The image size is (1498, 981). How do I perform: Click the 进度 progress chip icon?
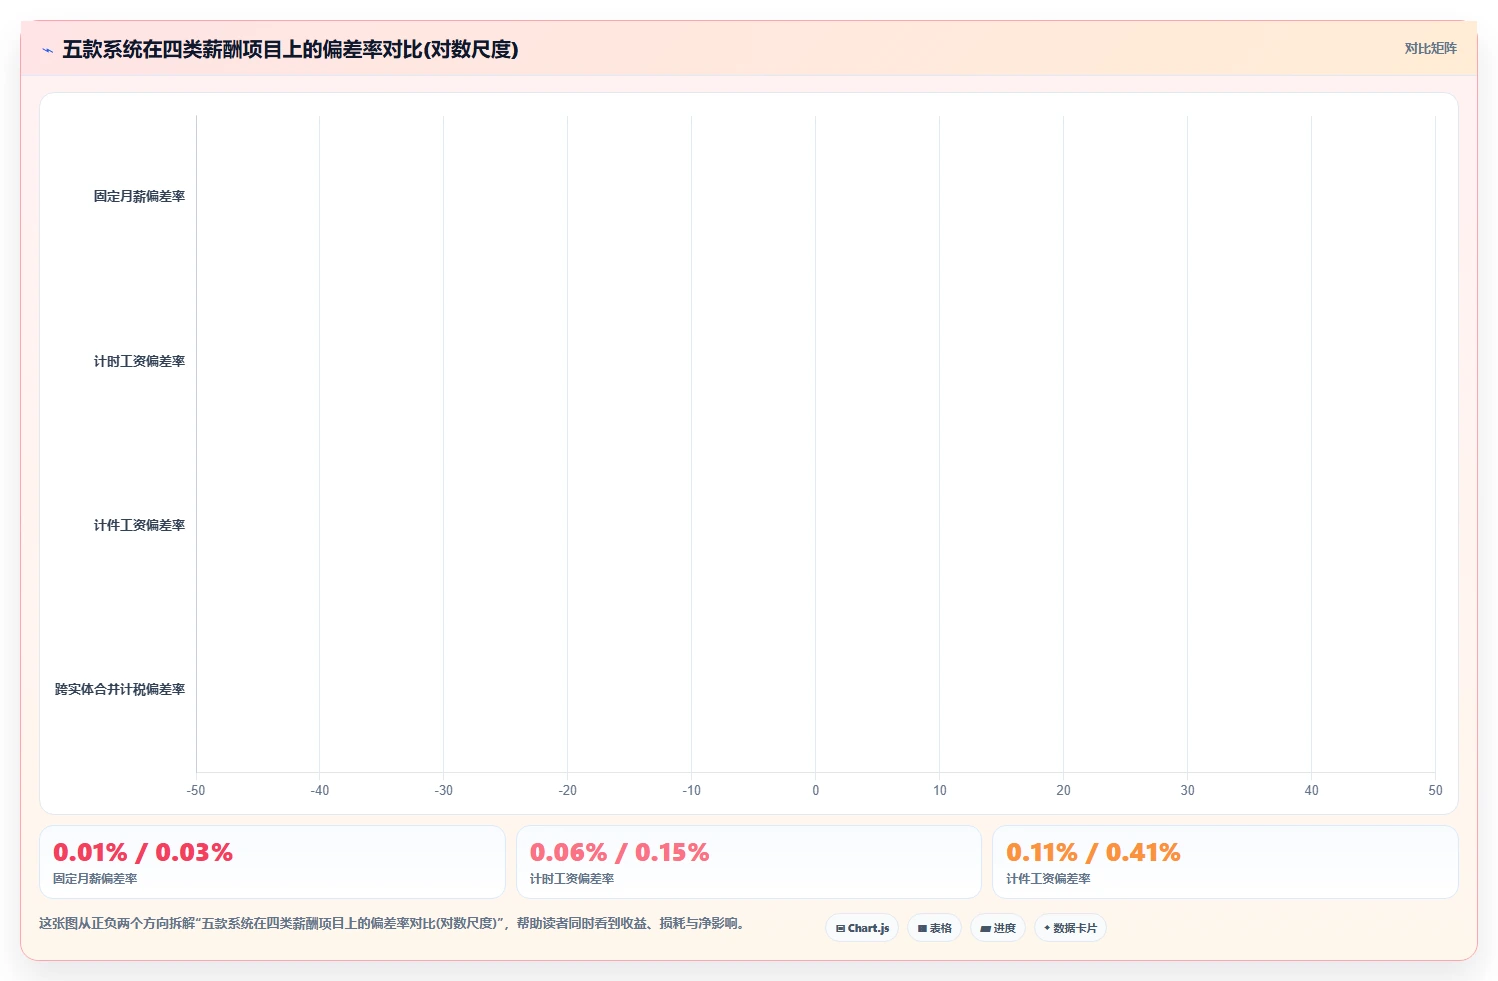tap(985, 928)
